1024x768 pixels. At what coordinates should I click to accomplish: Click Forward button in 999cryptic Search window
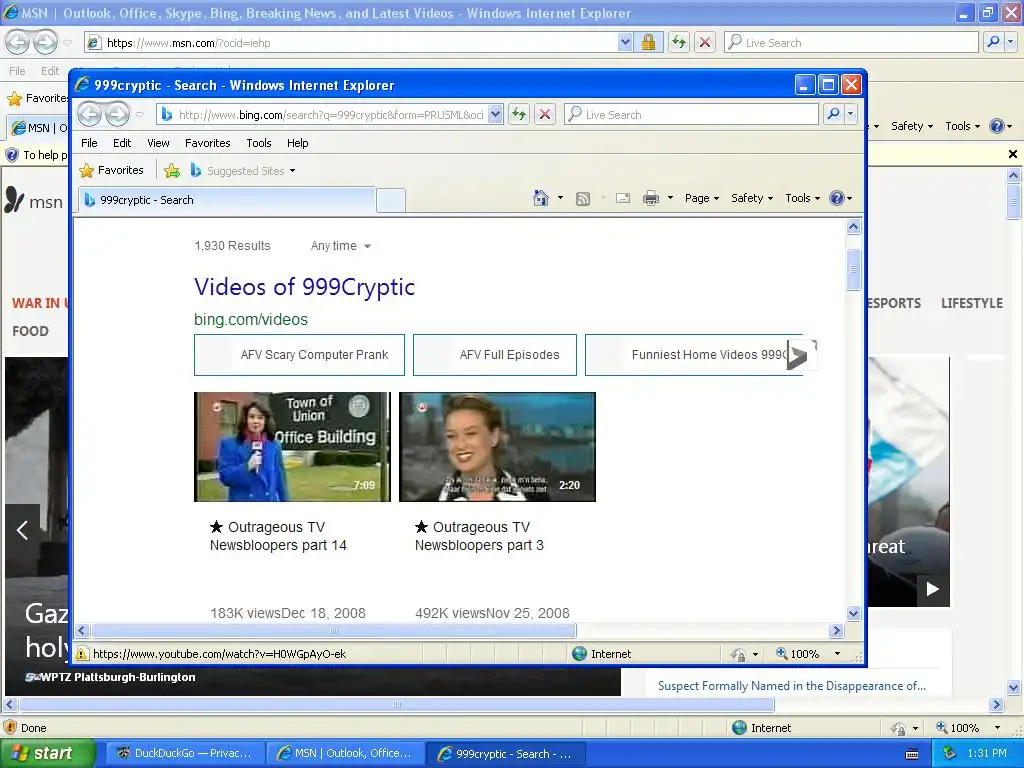pos(118,114)
